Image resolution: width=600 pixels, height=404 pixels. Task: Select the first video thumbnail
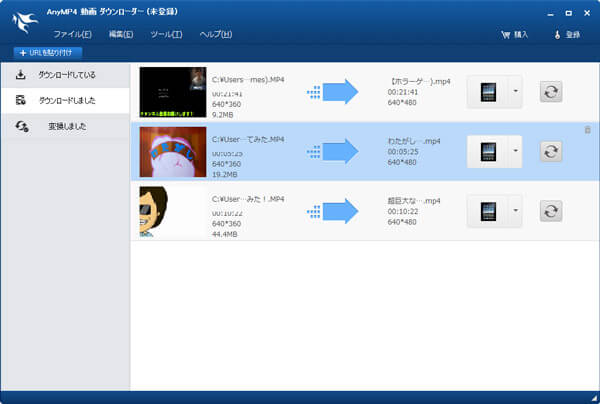click(x=173, y=92)
